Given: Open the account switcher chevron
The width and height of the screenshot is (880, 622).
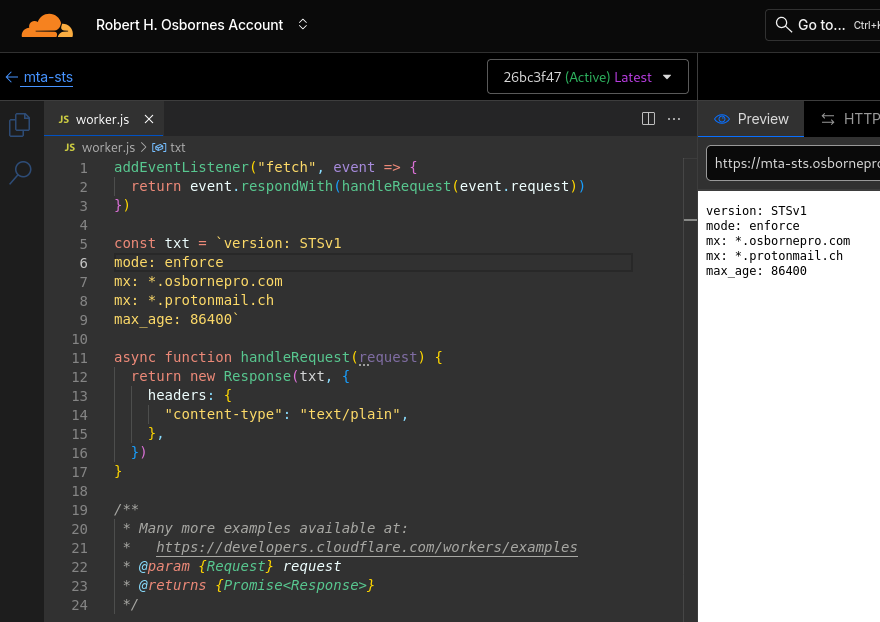Looking at the screenshot, I should [x=302, y=25].
